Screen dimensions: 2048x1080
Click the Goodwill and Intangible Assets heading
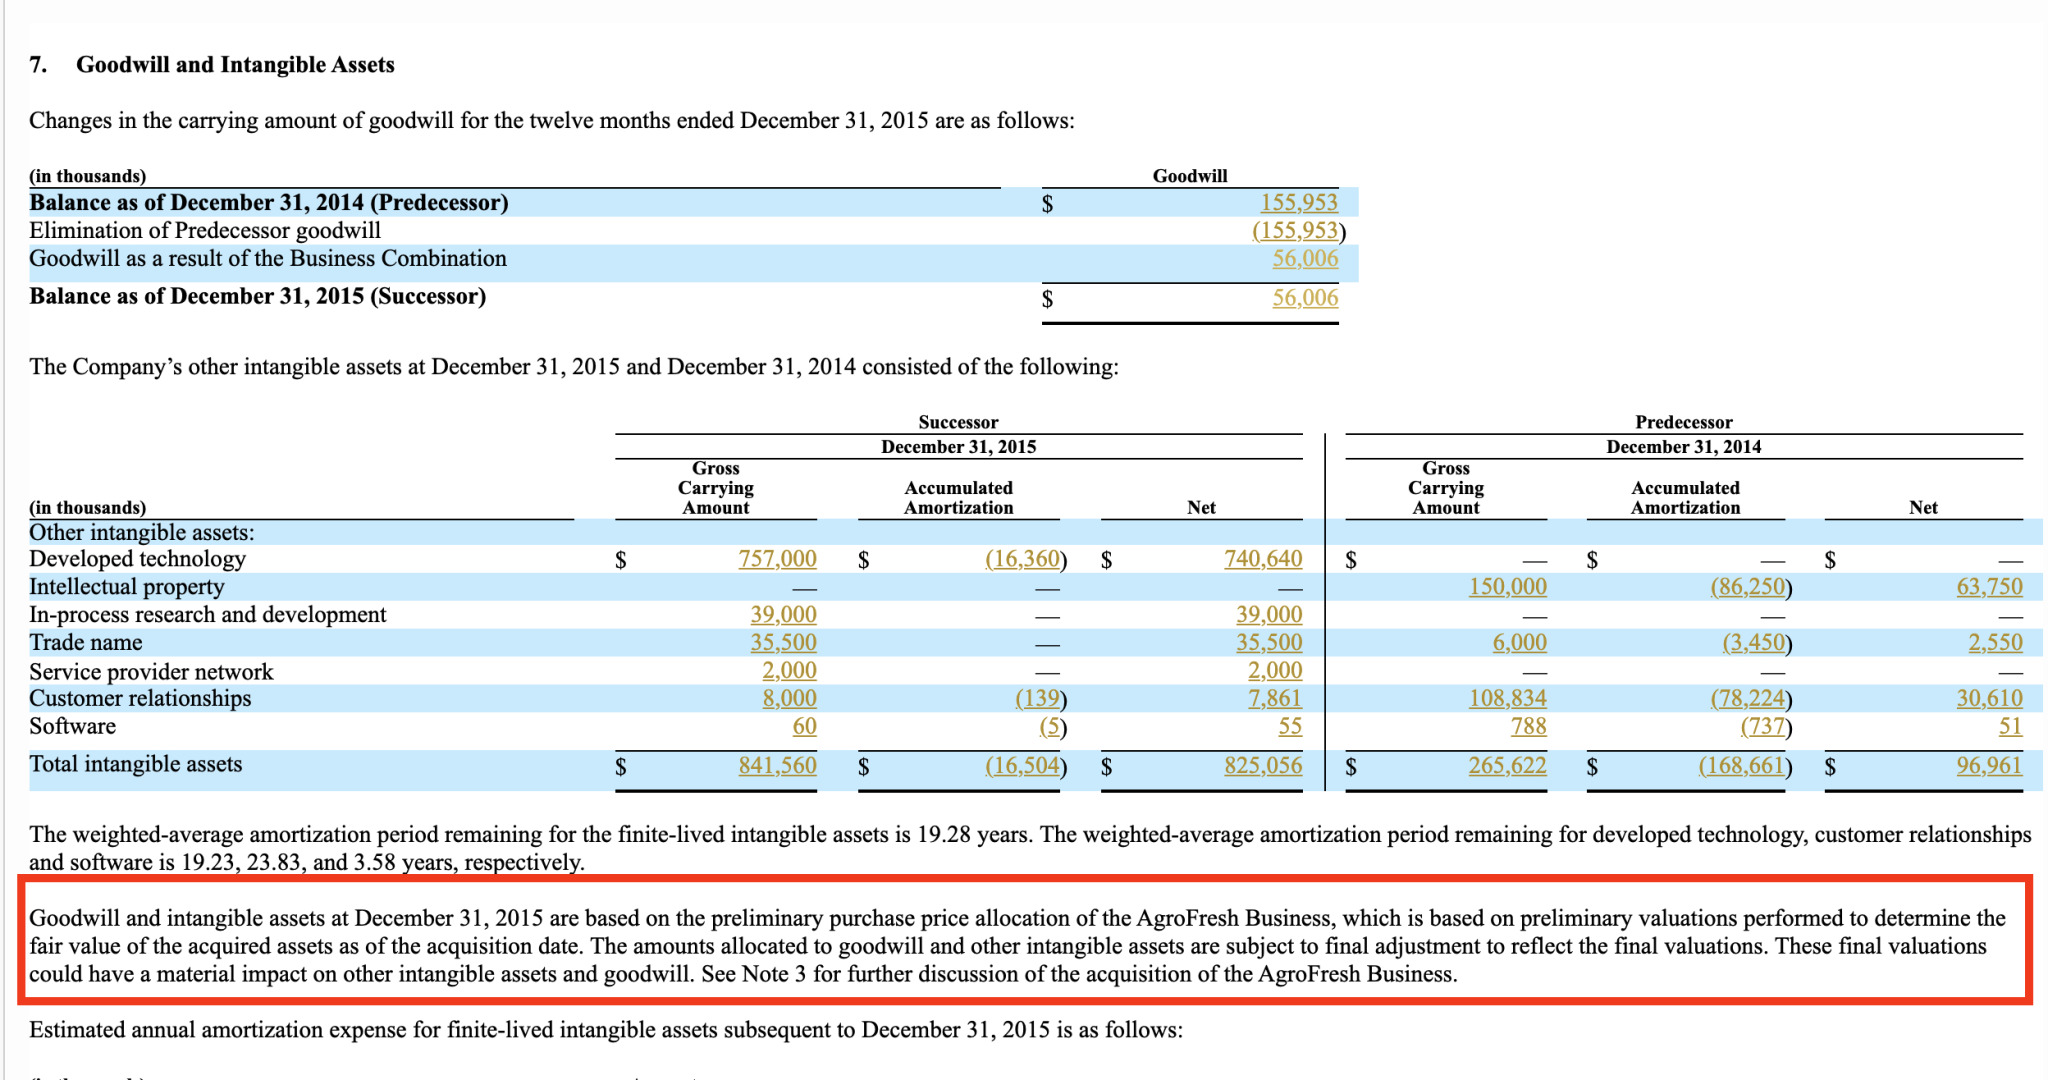tap(235, 65)
